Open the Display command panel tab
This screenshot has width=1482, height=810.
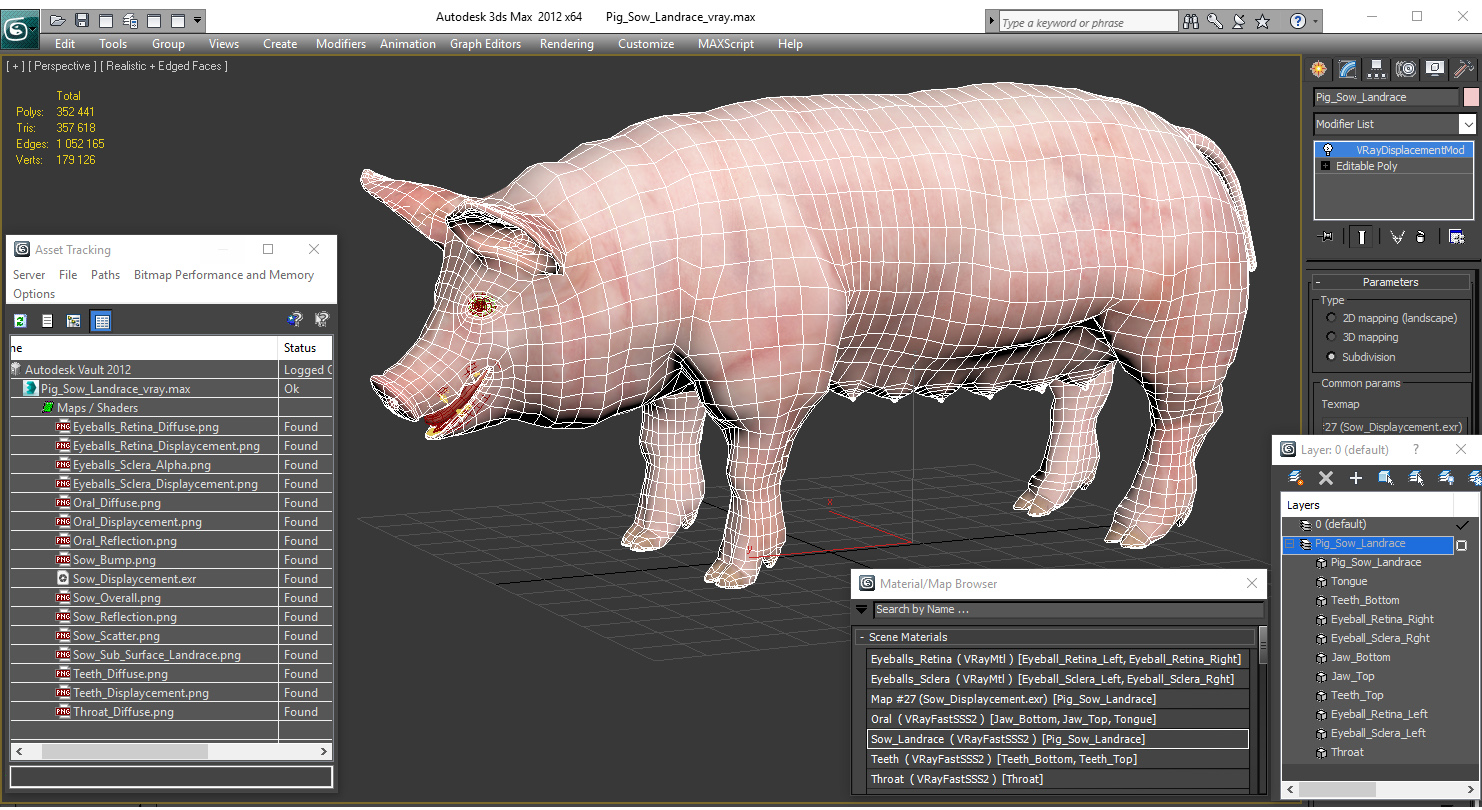(1435, 69)
